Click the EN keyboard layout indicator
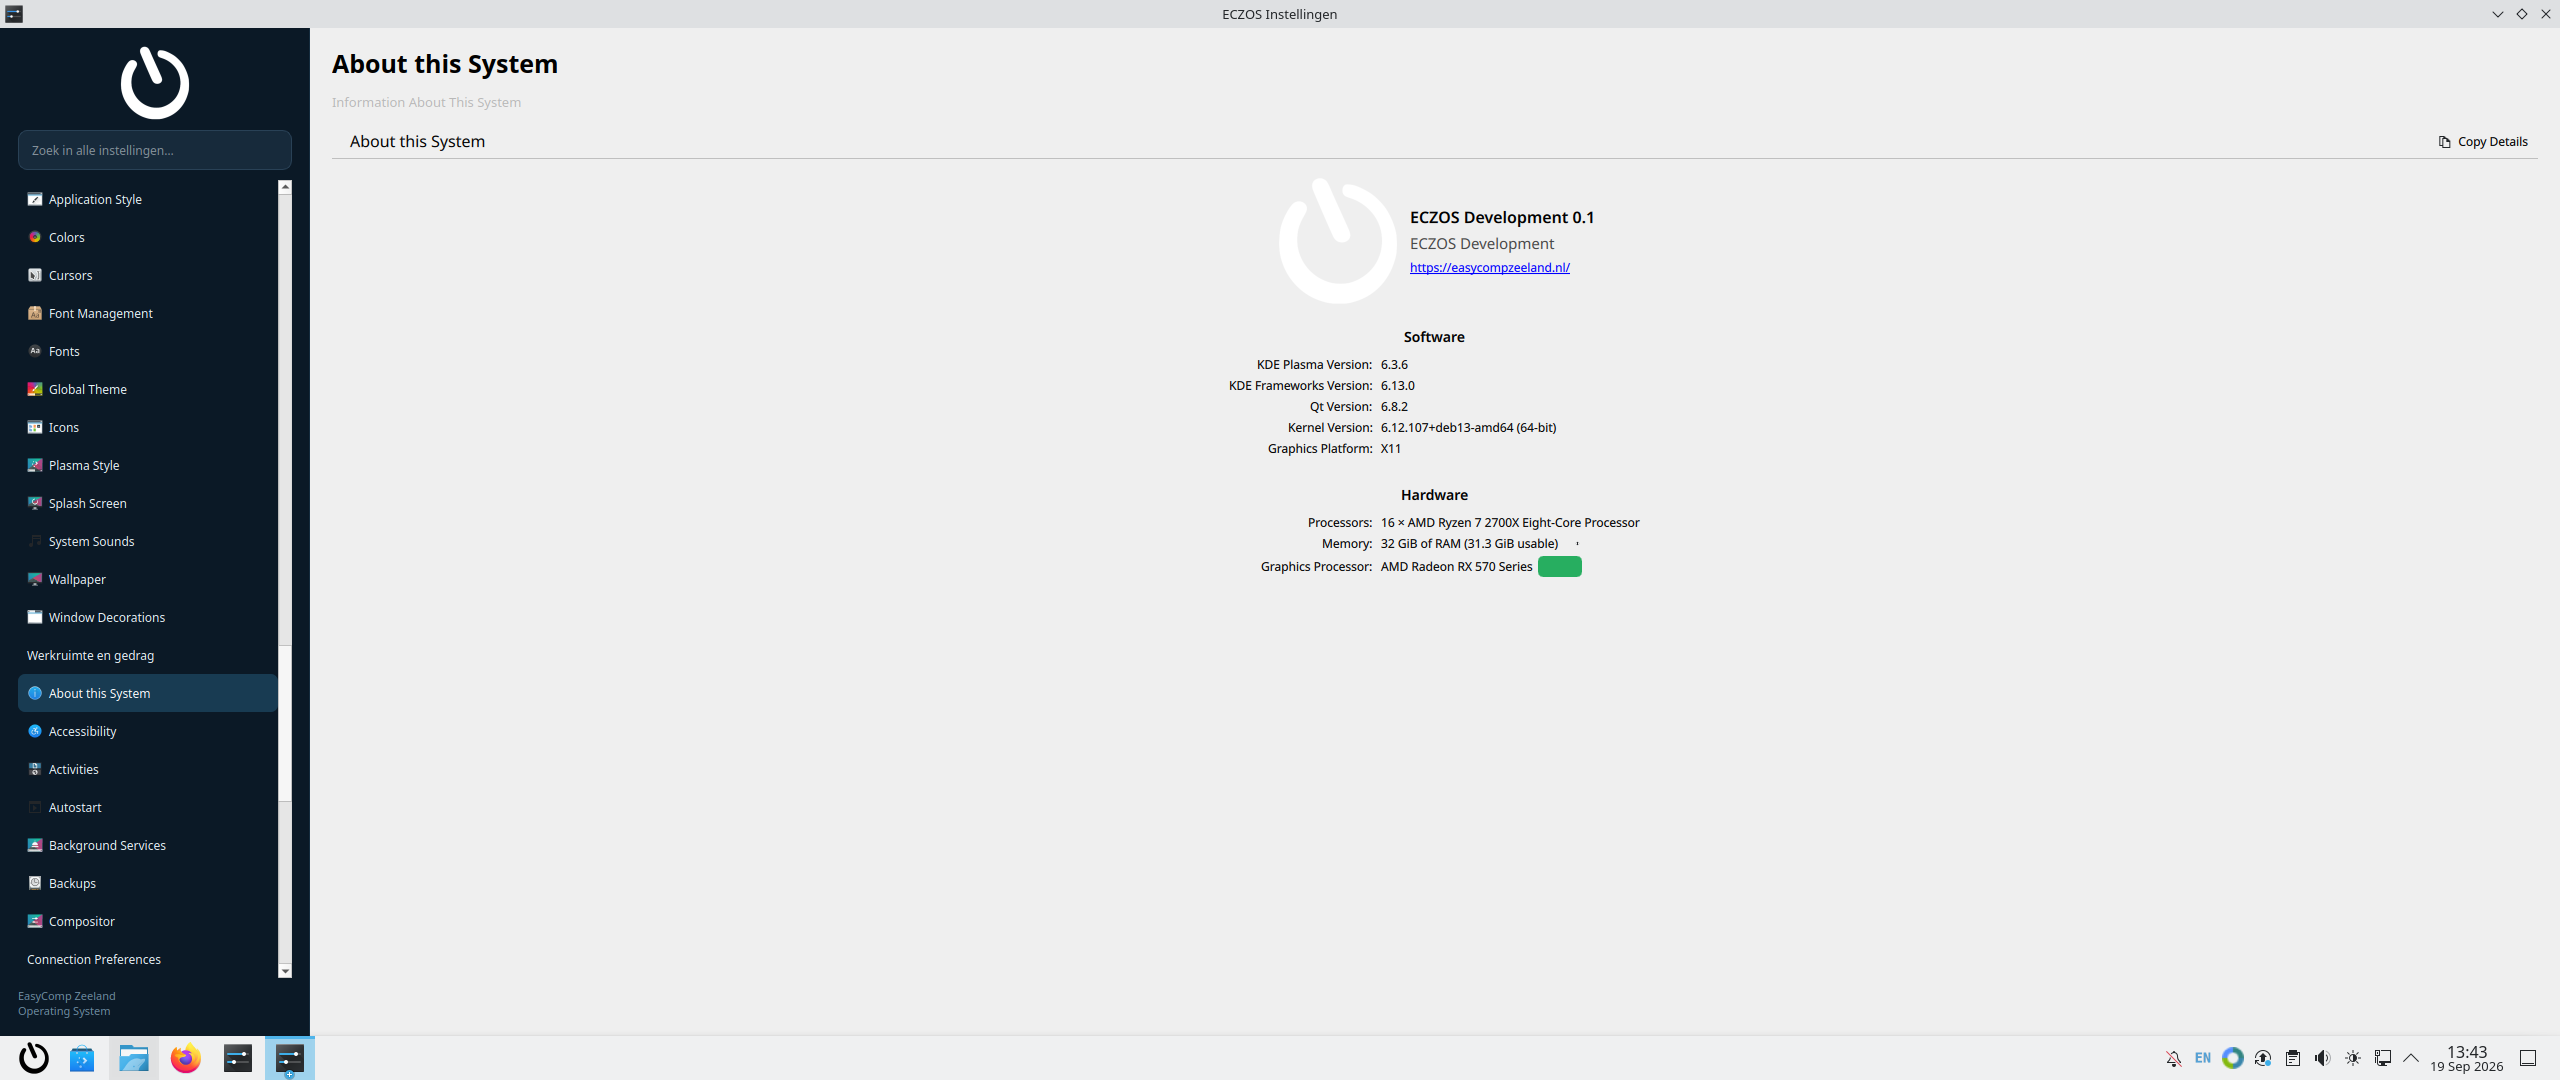 click(x=2203, y=1058)
